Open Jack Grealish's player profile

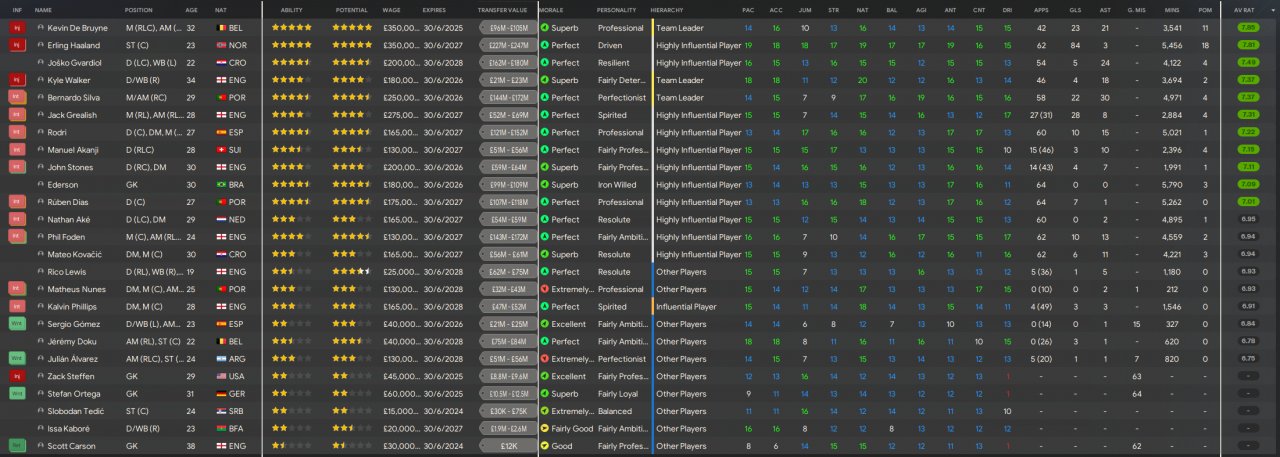click(74, 115)
